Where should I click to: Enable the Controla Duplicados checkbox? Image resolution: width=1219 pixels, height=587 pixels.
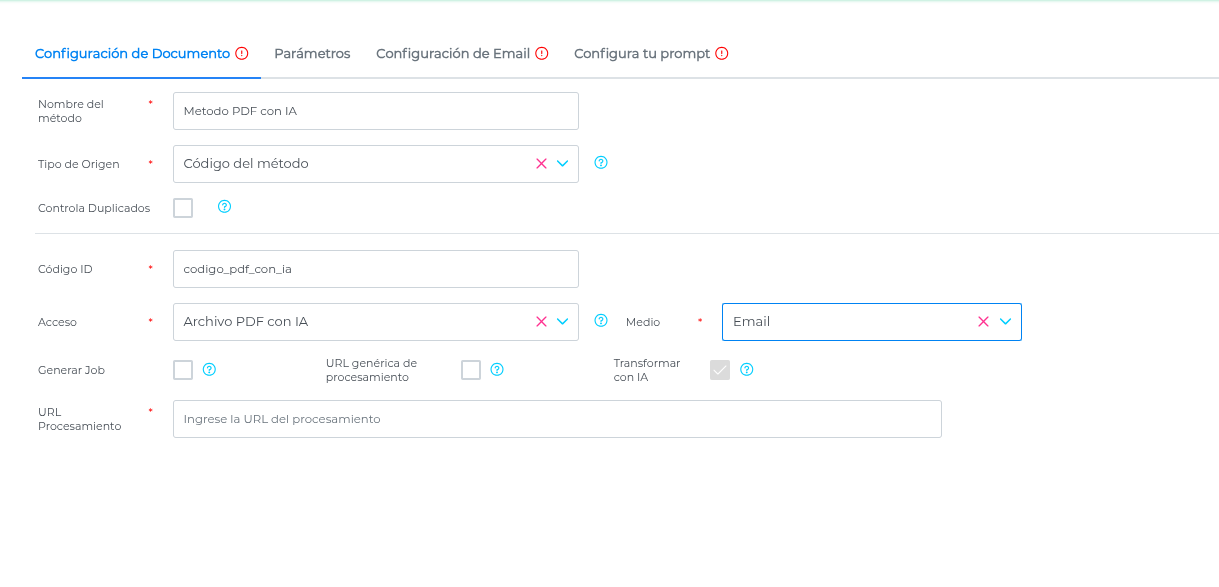pyautogui.click(x=183, y=208)
